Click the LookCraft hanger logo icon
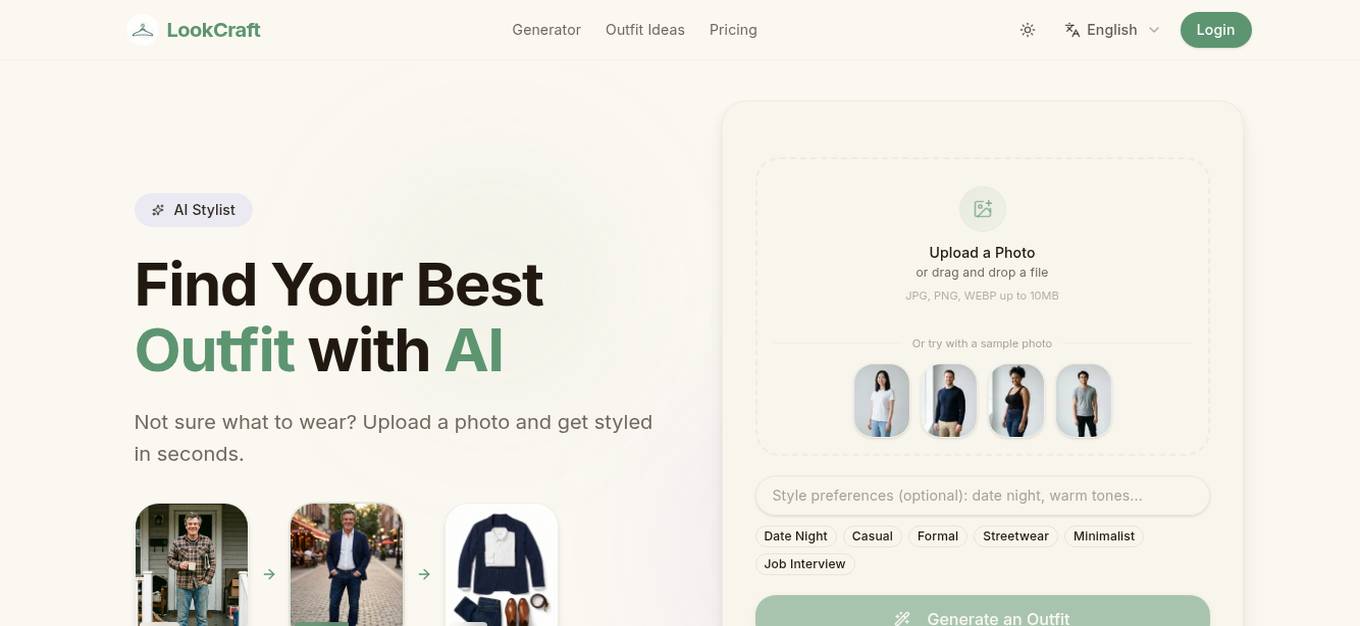This screenshot has height=626, width=1360. click(x=143, y=30)
